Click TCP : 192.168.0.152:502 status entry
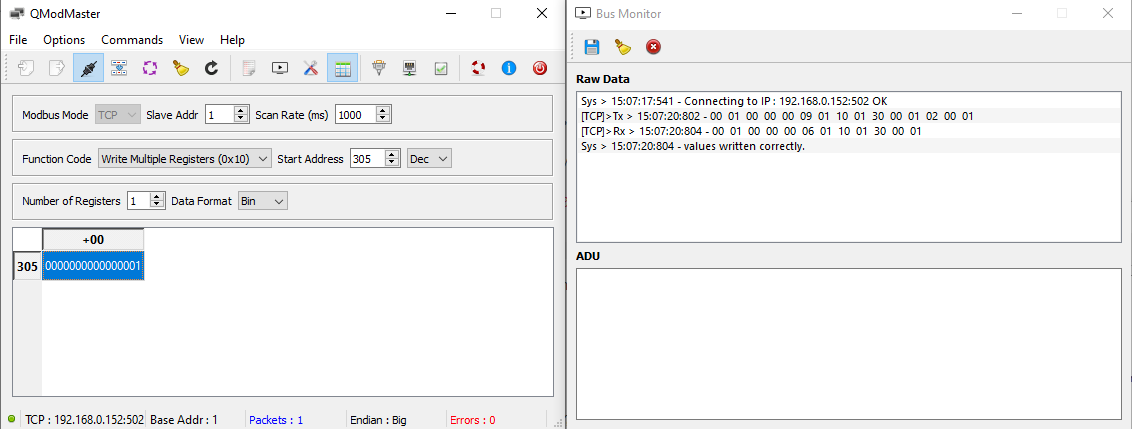This screenshot has width=1132, height=429. [x=84, y=420]
